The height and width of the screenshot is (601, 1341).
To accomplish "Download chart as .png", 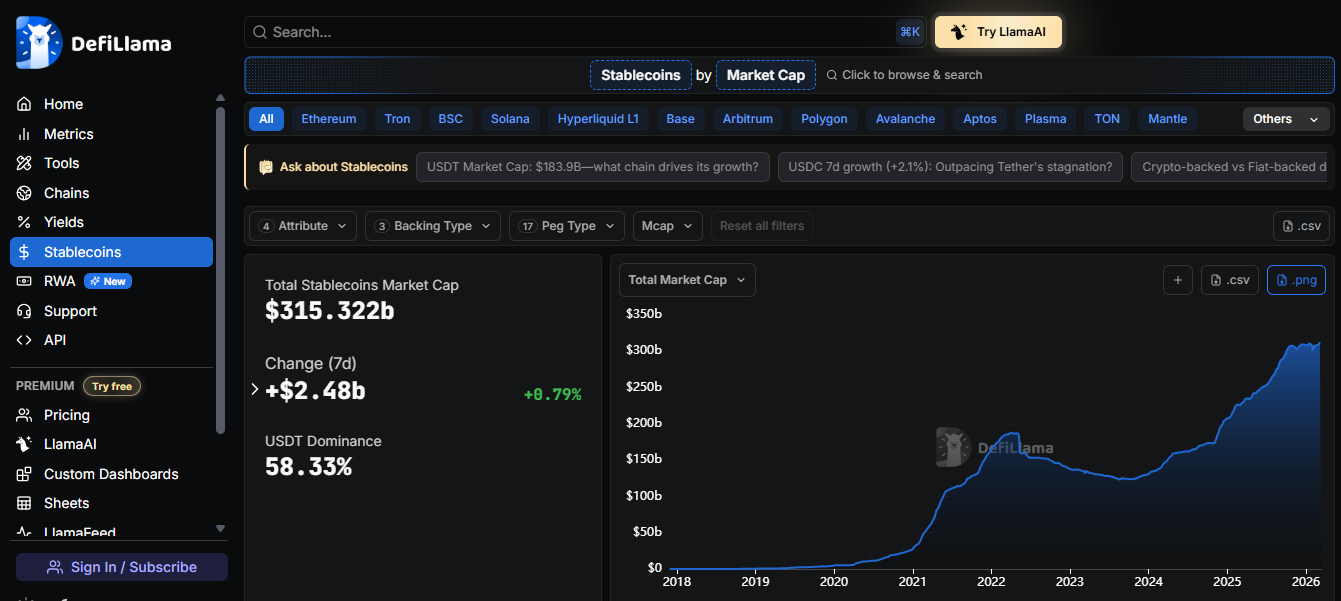I will [x=1296, y=280].
